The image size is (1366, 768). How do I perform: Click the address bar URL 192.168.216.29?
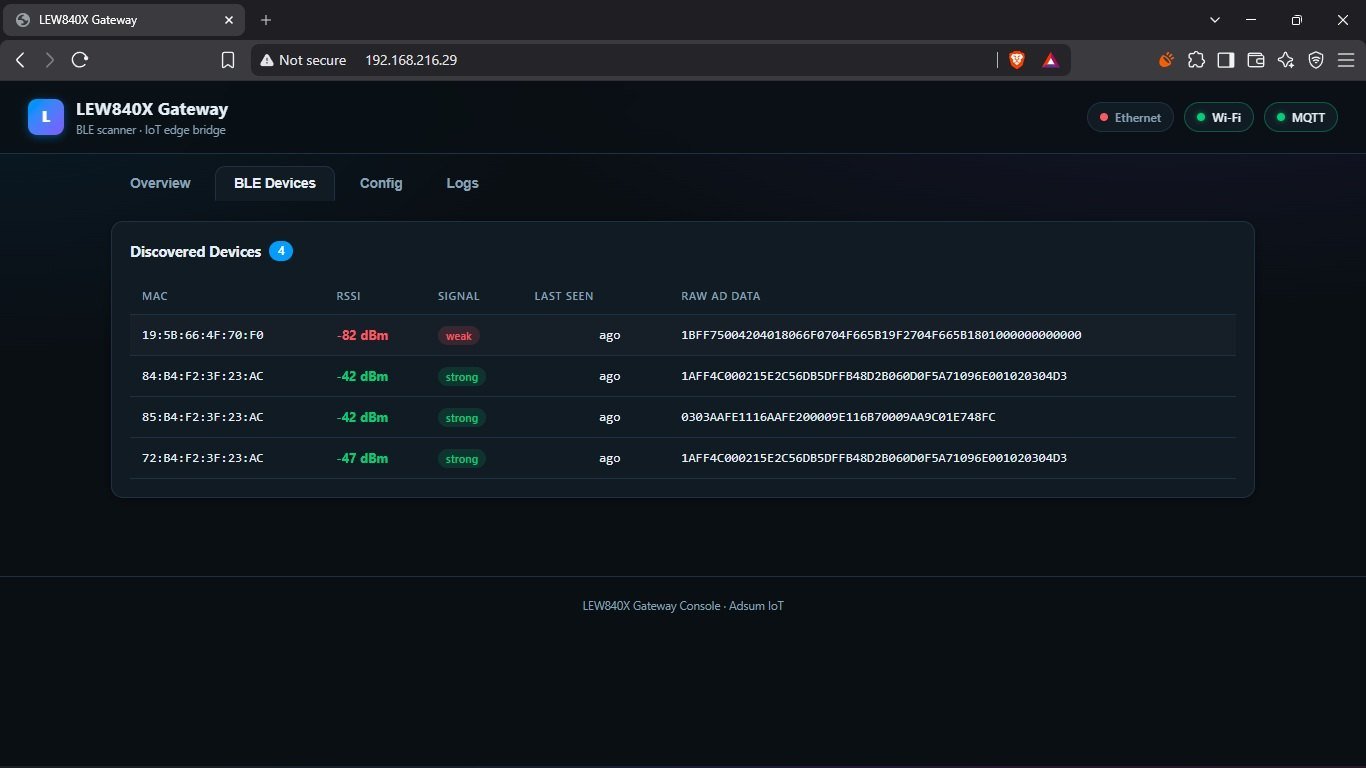click(x=411, y=60)
